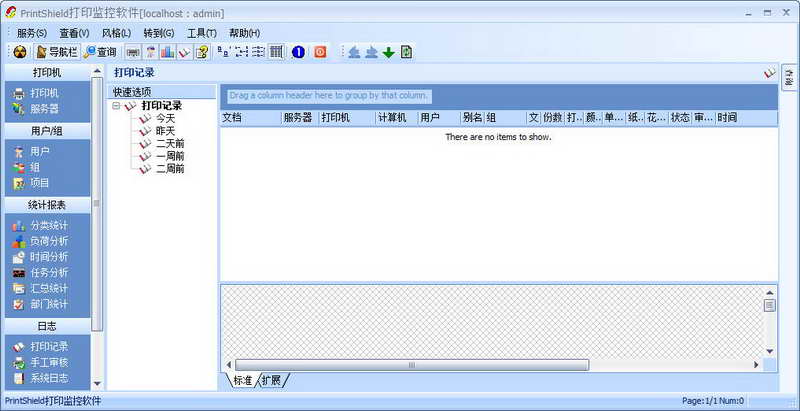Switch to list view style
This screenshot has height=411, width=800.
258,52
